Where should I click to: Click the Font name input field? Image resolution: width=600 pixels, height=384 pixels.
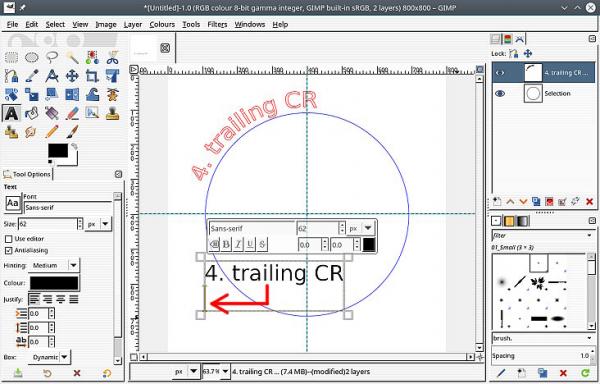[68, 208]
